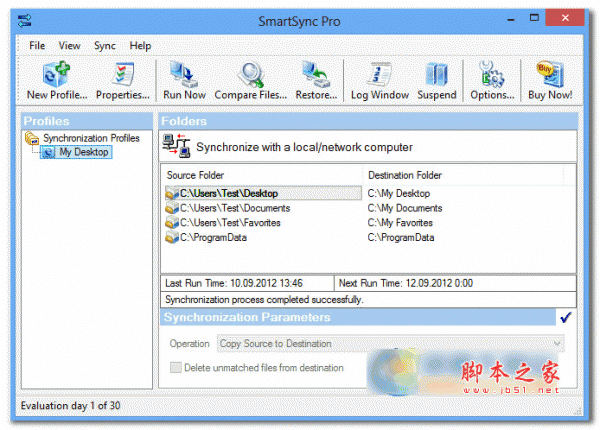Click folder icon beside C:\Users\Test\Favorites
This screenshot has width=600, height=430.
coord(172,223)
